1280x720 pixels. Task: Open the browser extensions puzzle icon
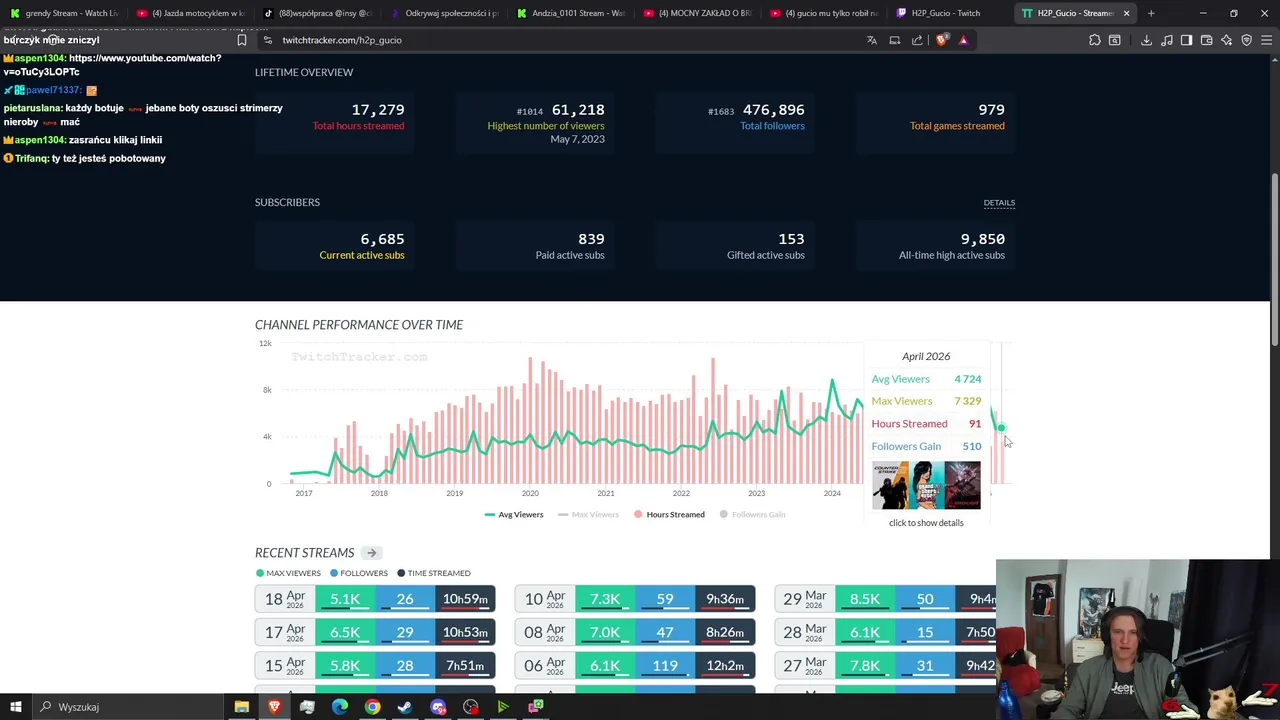1094,40
